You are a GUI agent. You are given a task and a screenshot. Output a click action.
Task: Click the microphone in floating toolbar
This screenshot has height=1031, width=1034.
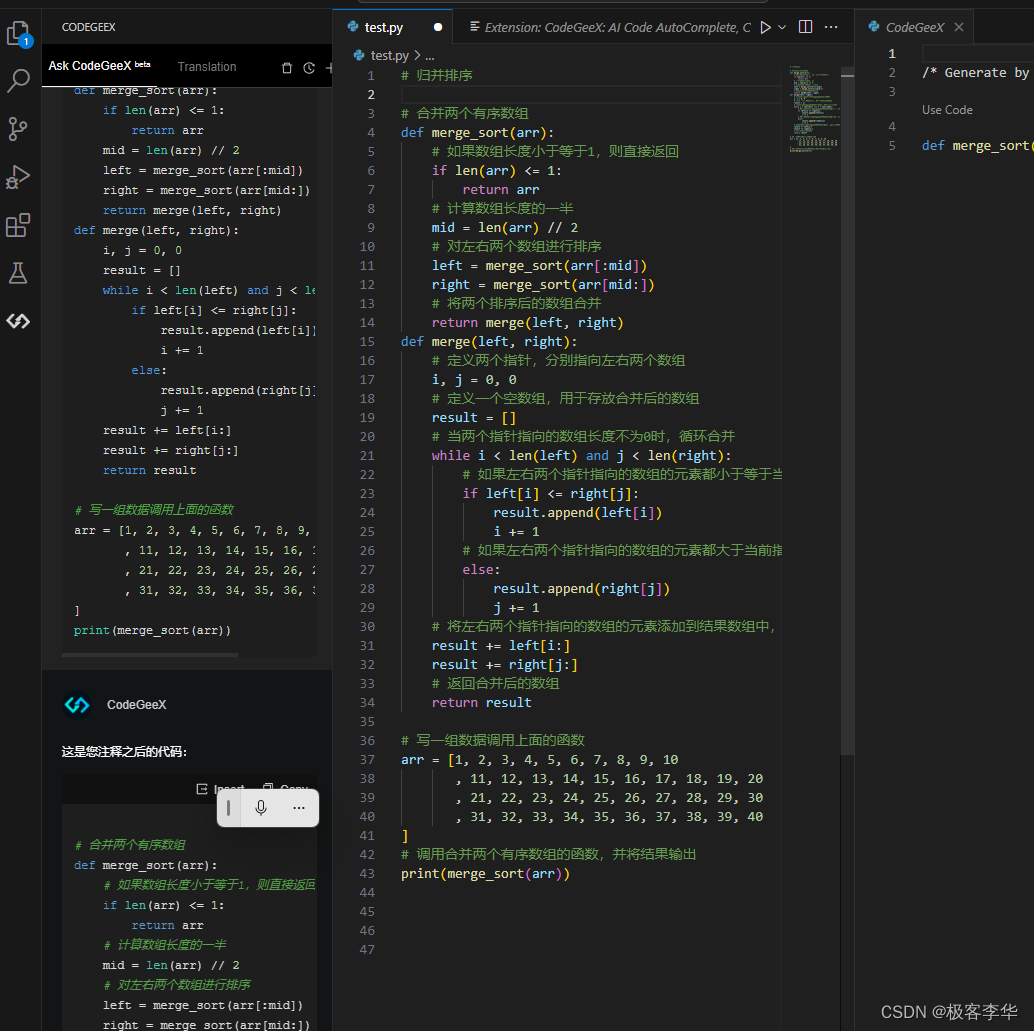(261, 807)
